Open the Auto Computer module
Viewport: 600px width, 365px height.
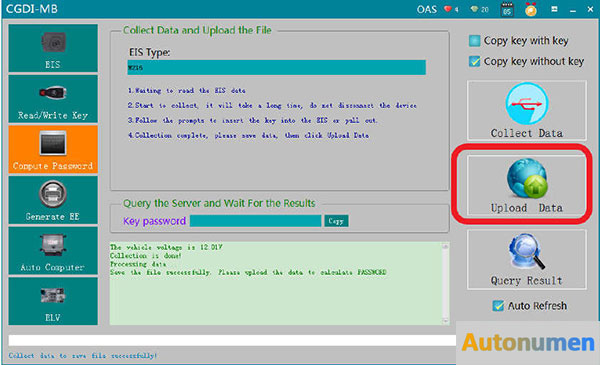tap(53, 251)
